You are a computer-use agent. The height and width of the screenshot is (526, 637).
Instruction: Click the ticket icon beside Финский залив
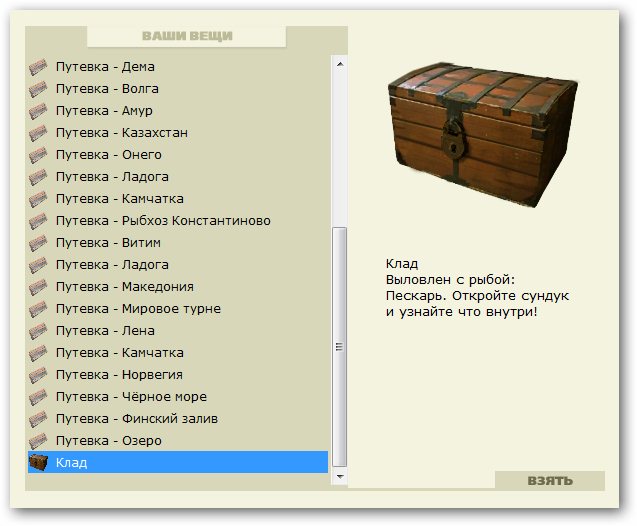[38, 419]
